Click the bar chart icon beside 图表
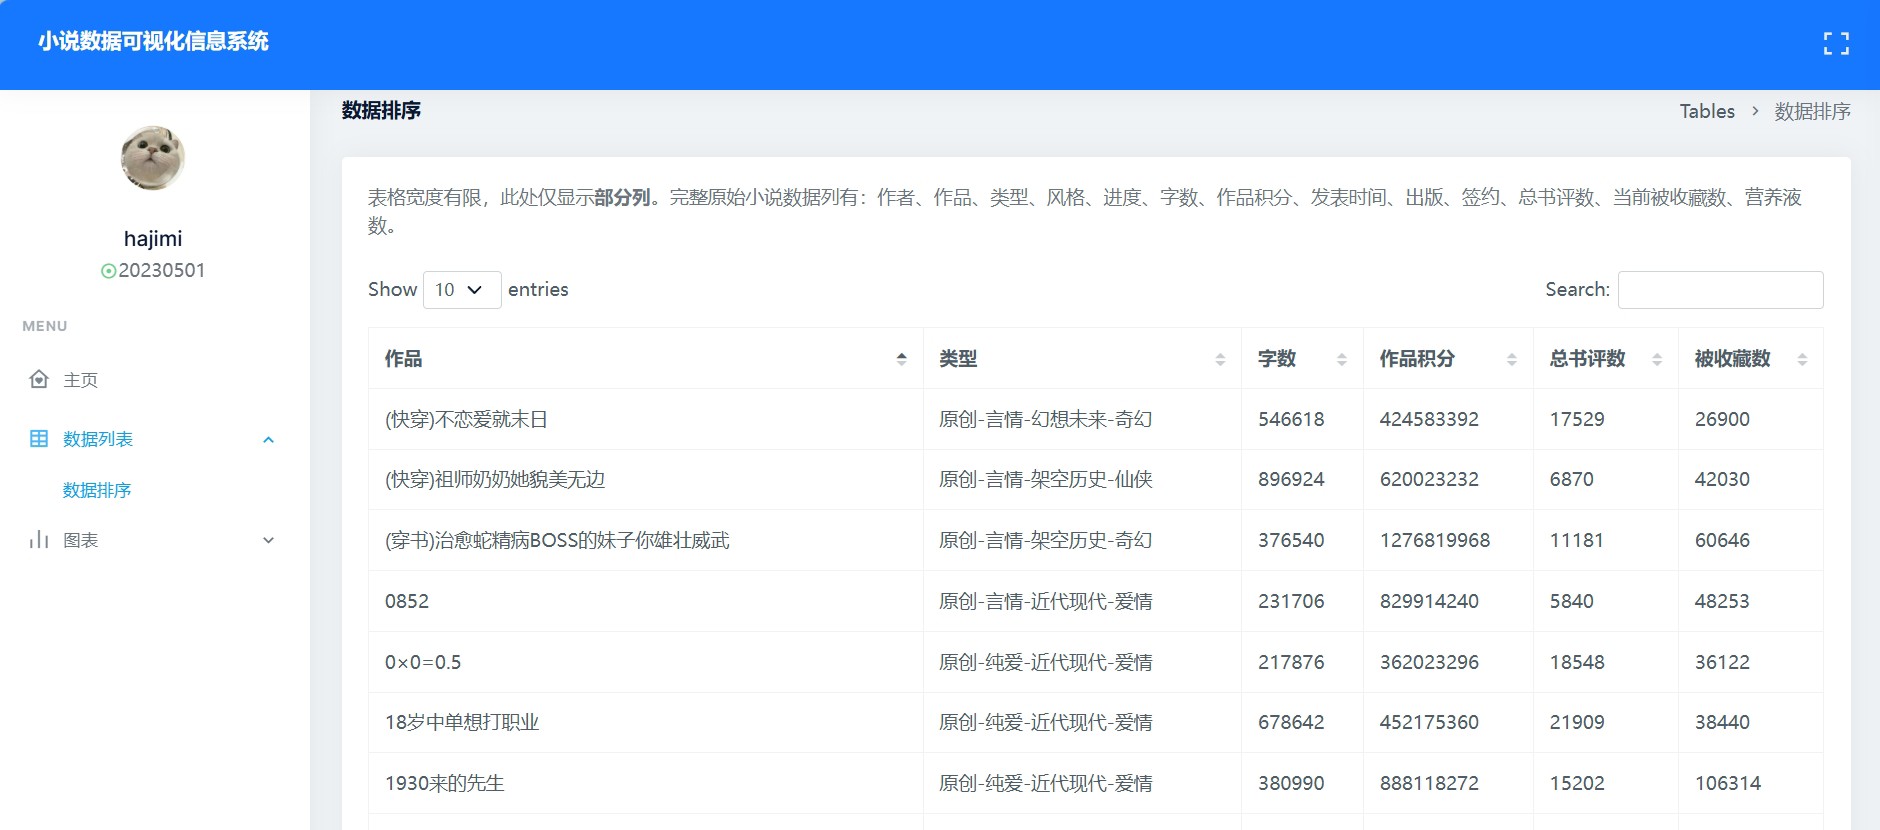 coord(39,540)
